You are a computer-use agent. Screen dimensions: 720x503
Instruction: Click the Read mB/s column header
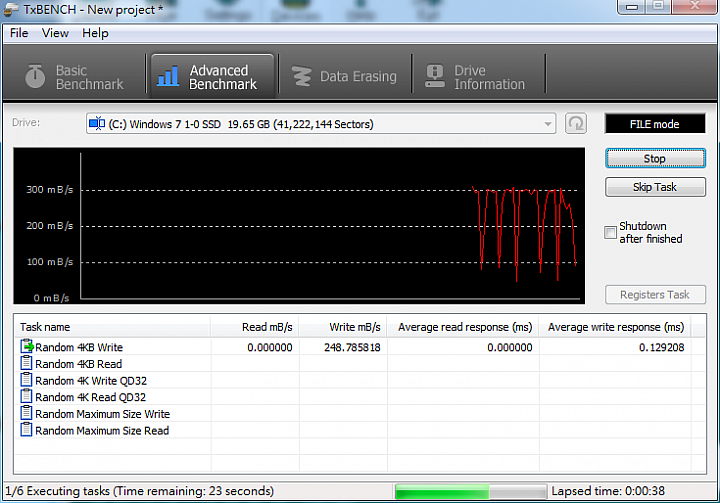pyautogui.click(x=255, y=327)
